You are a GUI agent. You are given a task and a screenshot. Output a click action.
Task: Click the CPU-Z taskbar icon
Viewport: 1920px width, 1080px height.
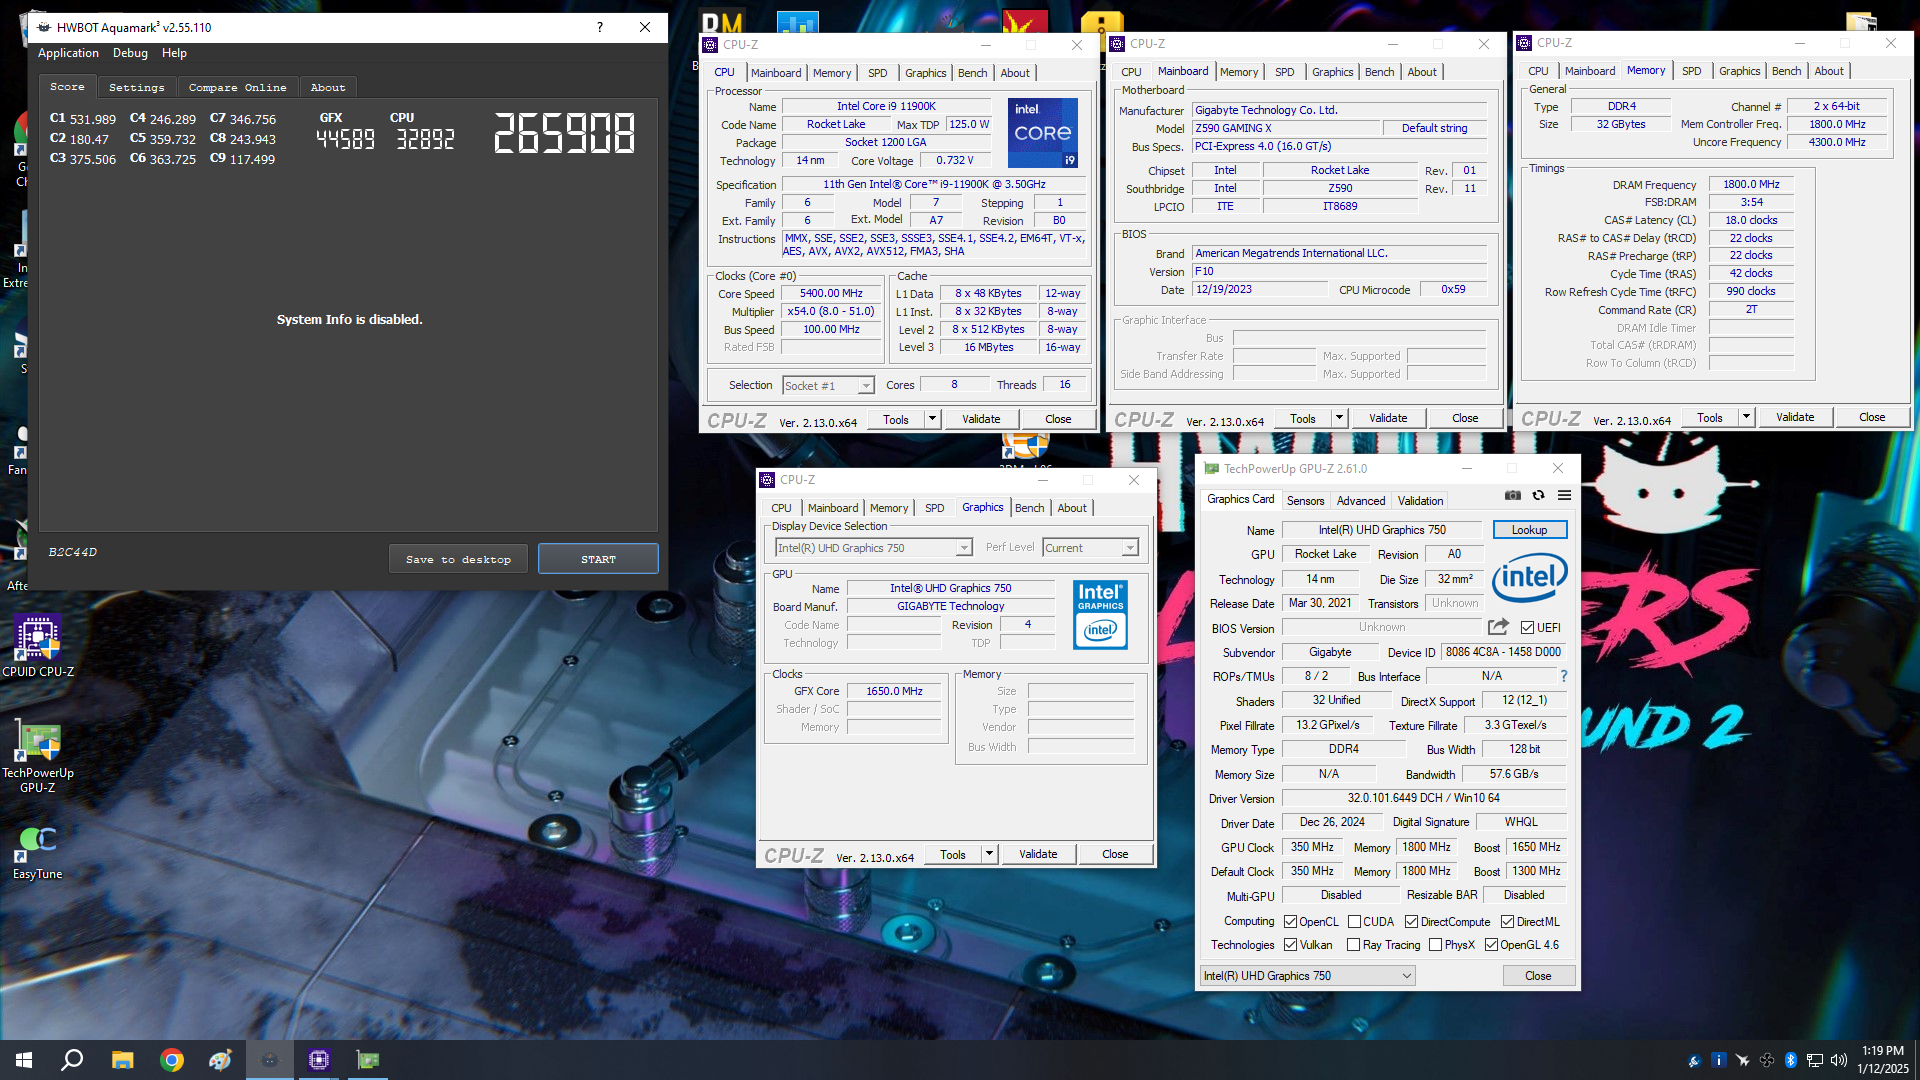319,1060
